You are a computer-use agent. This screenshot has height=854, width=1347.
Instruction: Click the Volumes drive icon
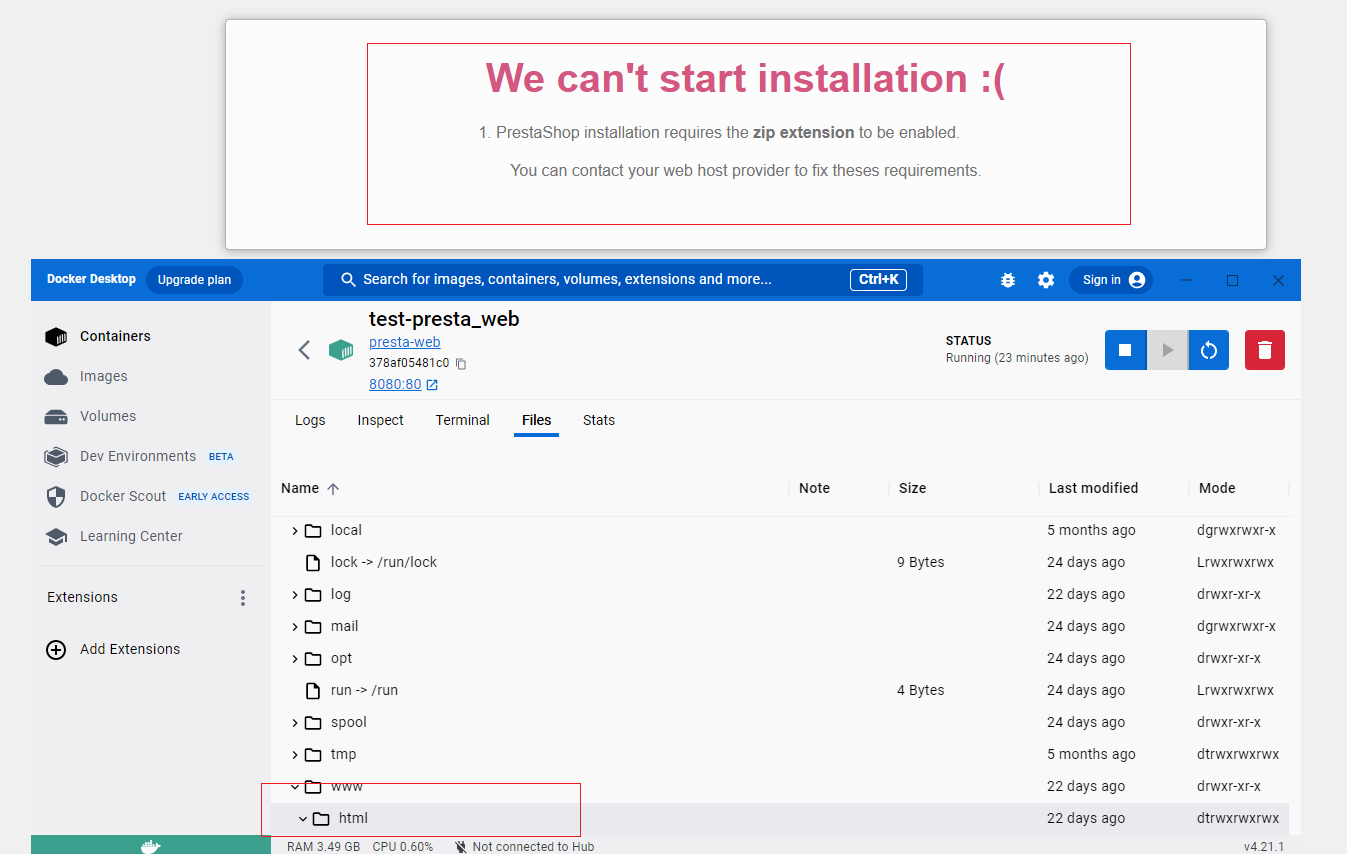tap(56, 417)
